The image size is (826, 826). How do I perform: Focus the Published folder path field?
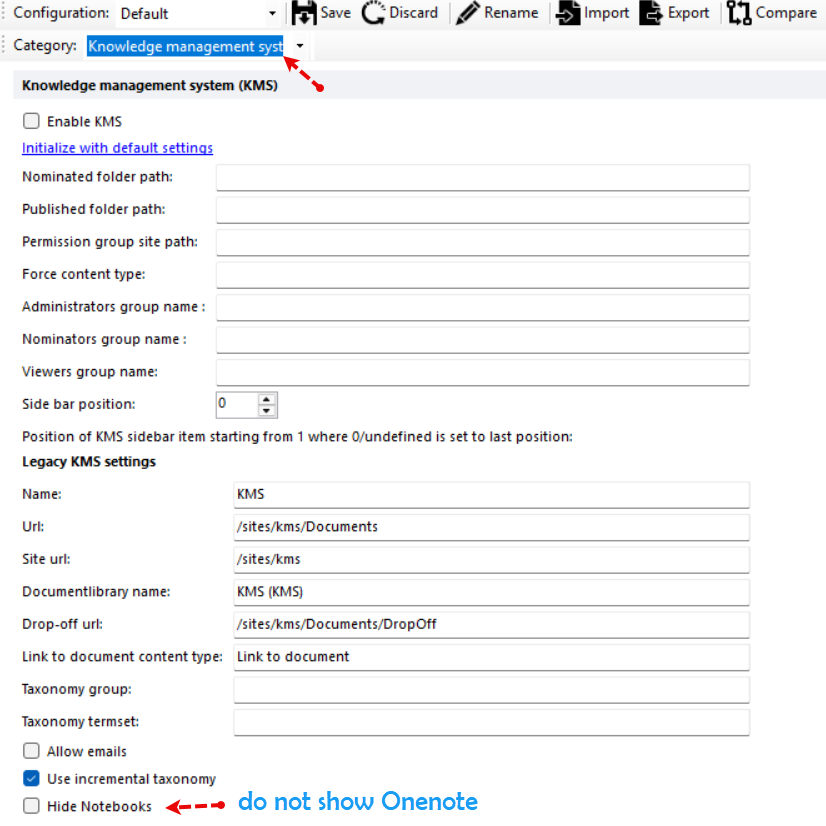[x=482, y=210]
